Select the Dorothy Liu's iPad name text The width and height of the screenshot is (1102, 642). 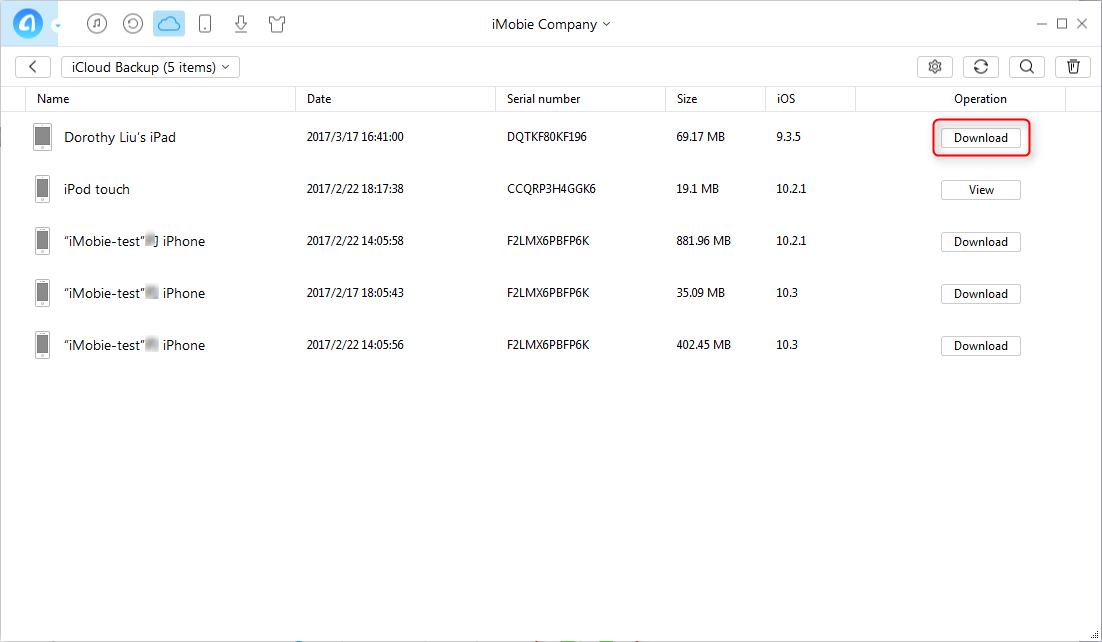pyautogui.click(x=120, y=137)
